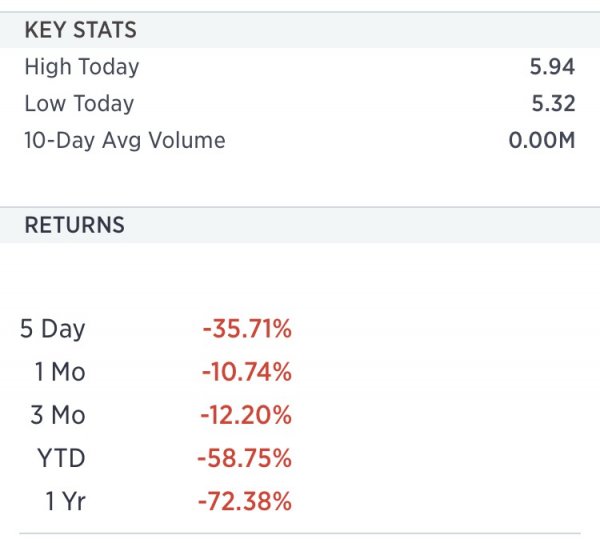Click the -10.74% one month return

pyautogui.click(x=245, y=372)
